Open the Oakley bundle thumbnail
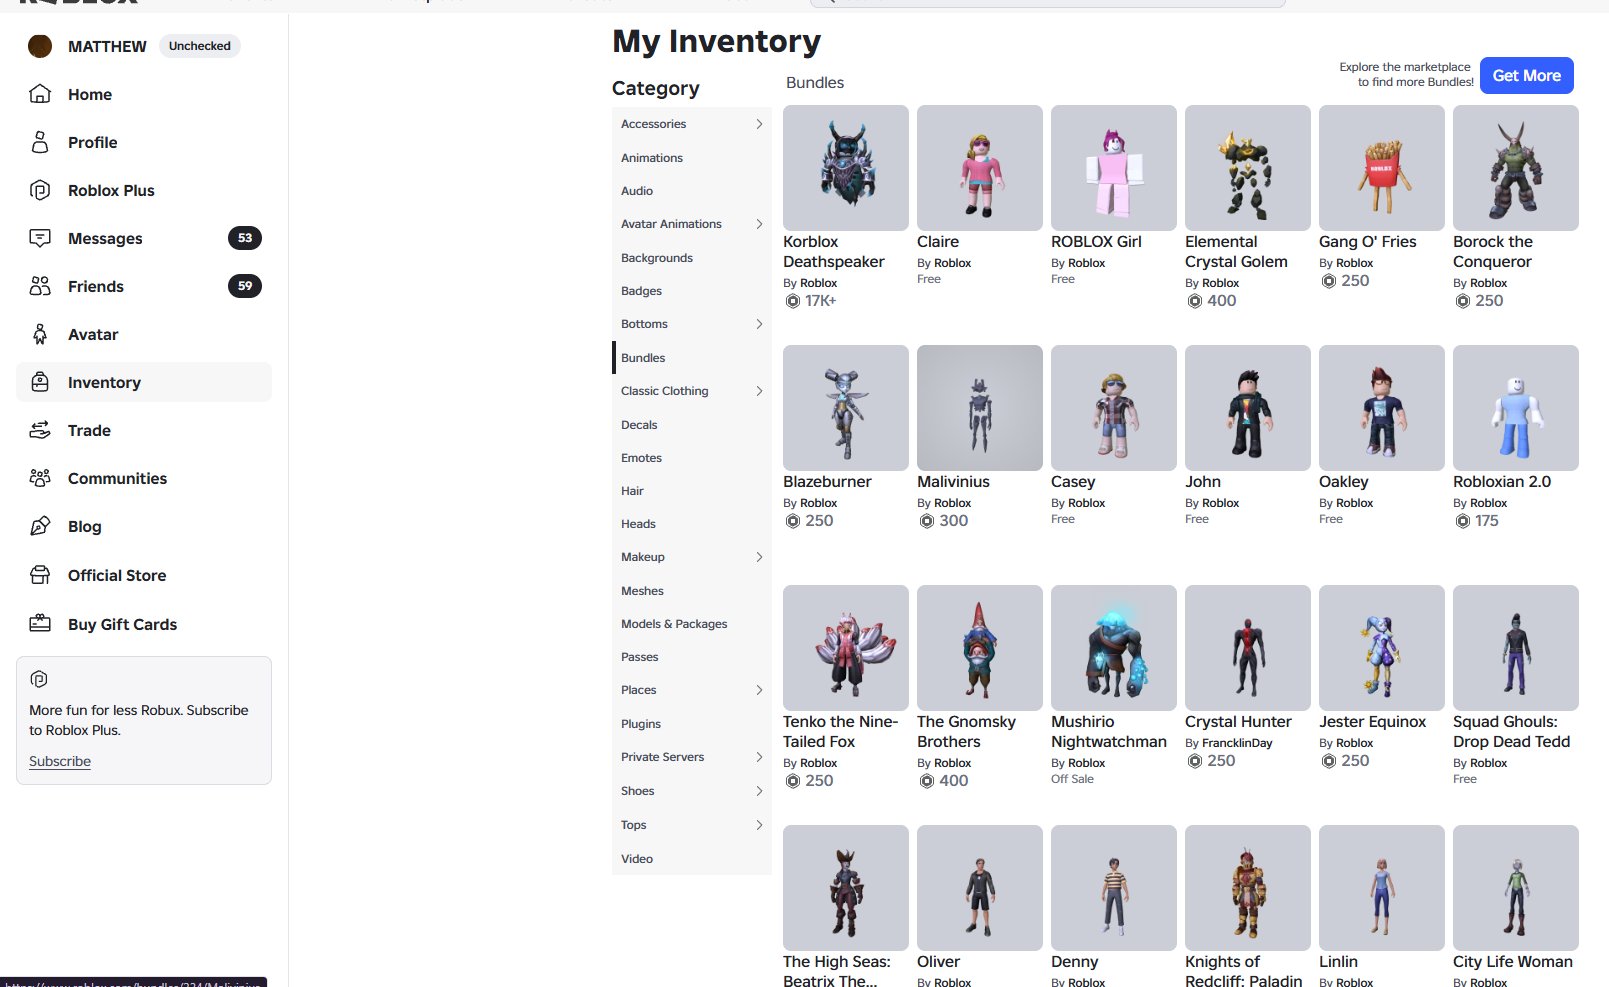This screenshot has width=1609, height=987. tap(1382, 408)
